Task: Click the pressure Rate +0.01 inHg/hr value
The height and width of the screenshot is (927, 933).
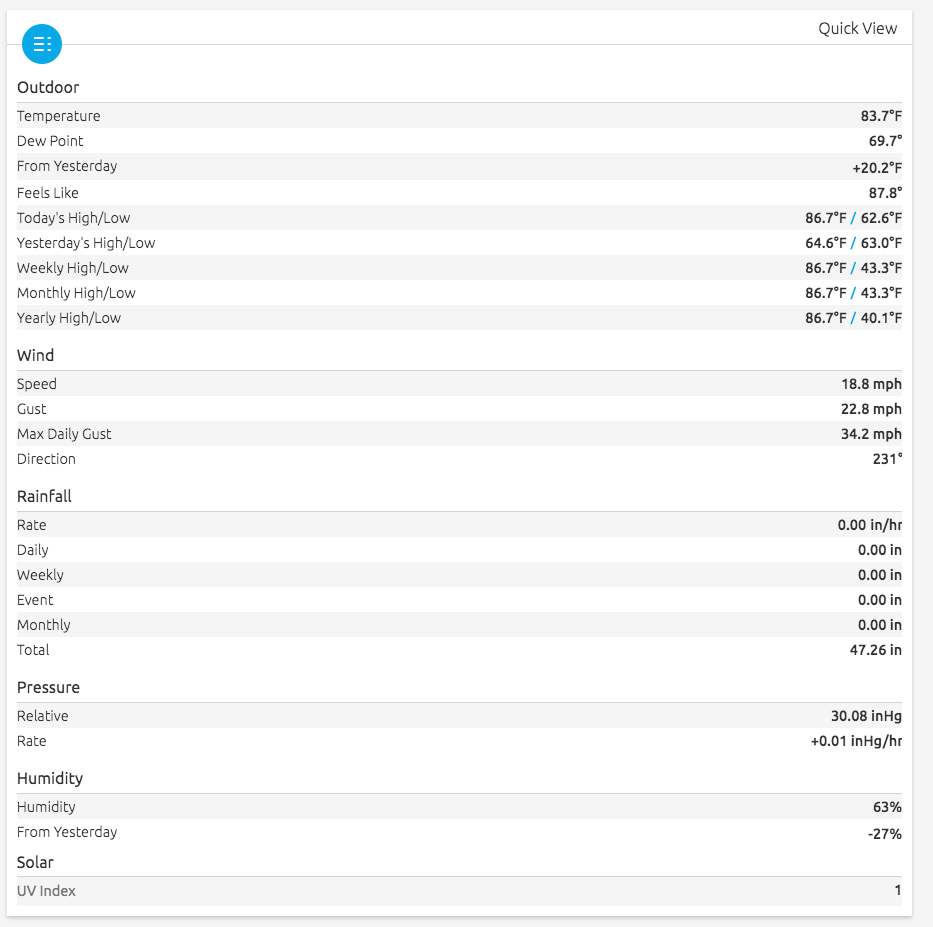Action: pyautogui.click(x=856, y=741)
